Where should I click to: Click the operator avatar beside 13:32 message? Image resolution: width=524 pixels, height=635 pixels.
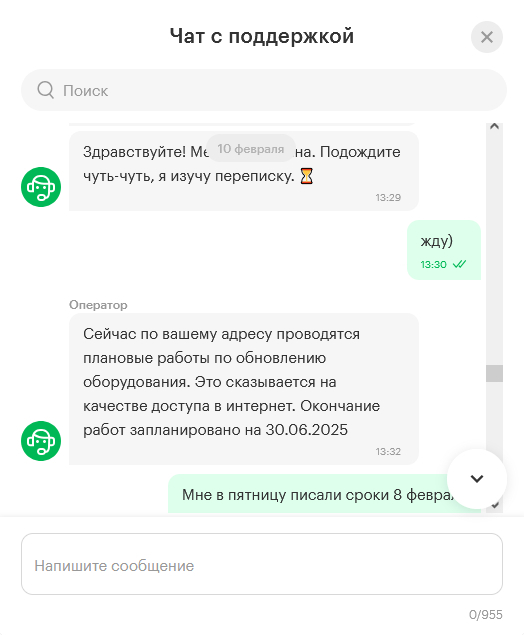point(41,441)
